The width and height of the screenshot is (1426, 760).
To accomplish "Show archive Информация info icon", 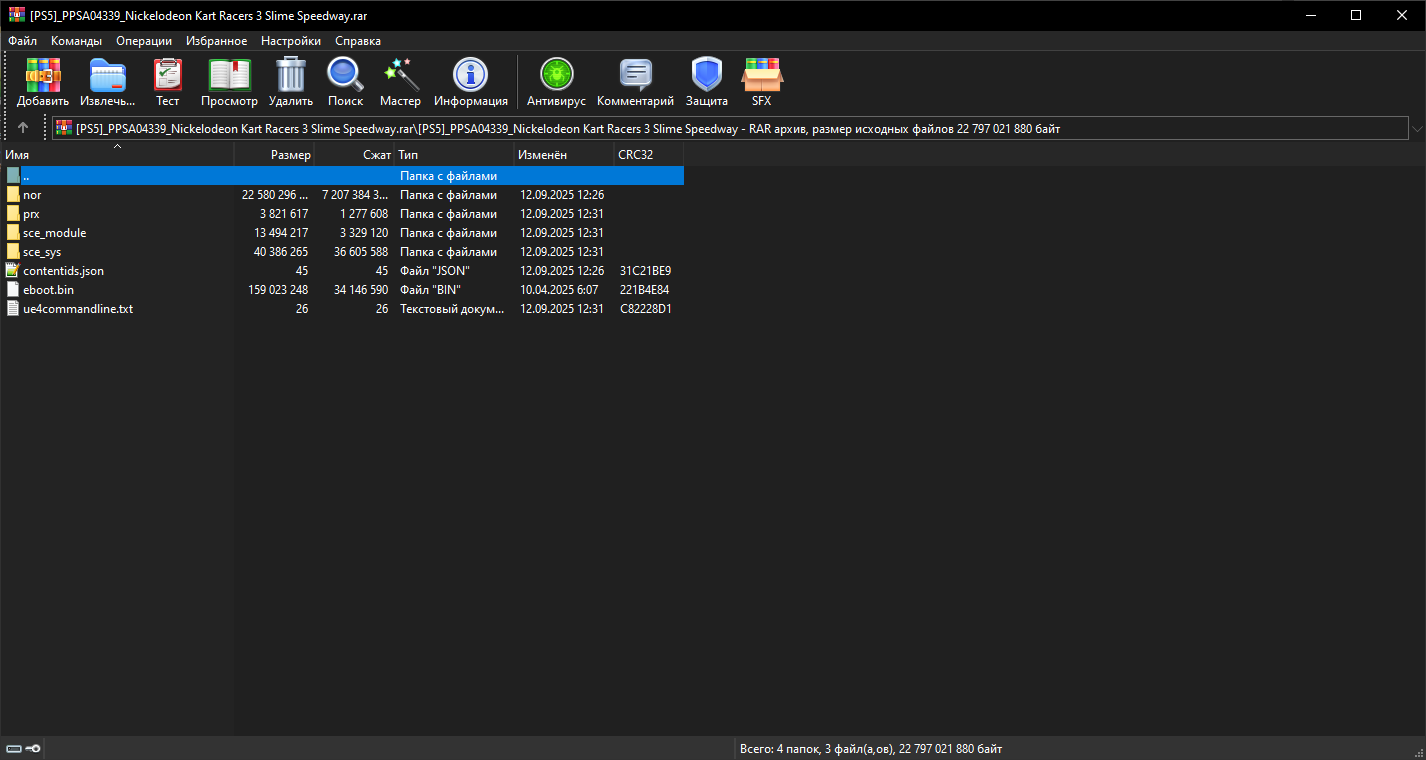I will [x=470, y=76].
